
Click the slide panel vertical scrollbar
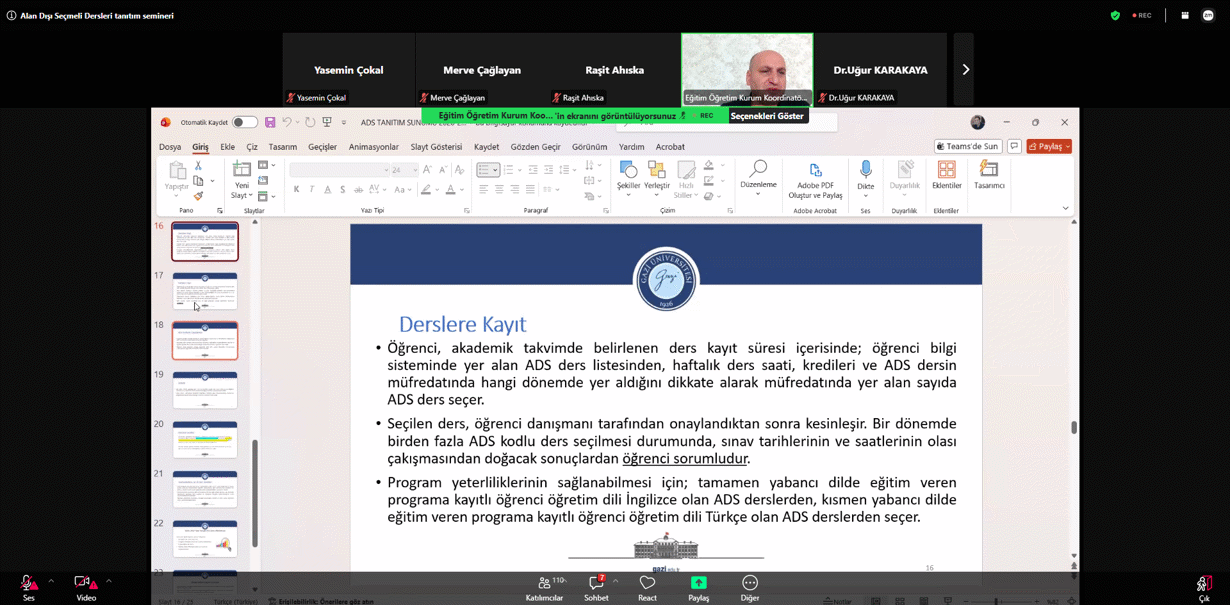point(254,492)
